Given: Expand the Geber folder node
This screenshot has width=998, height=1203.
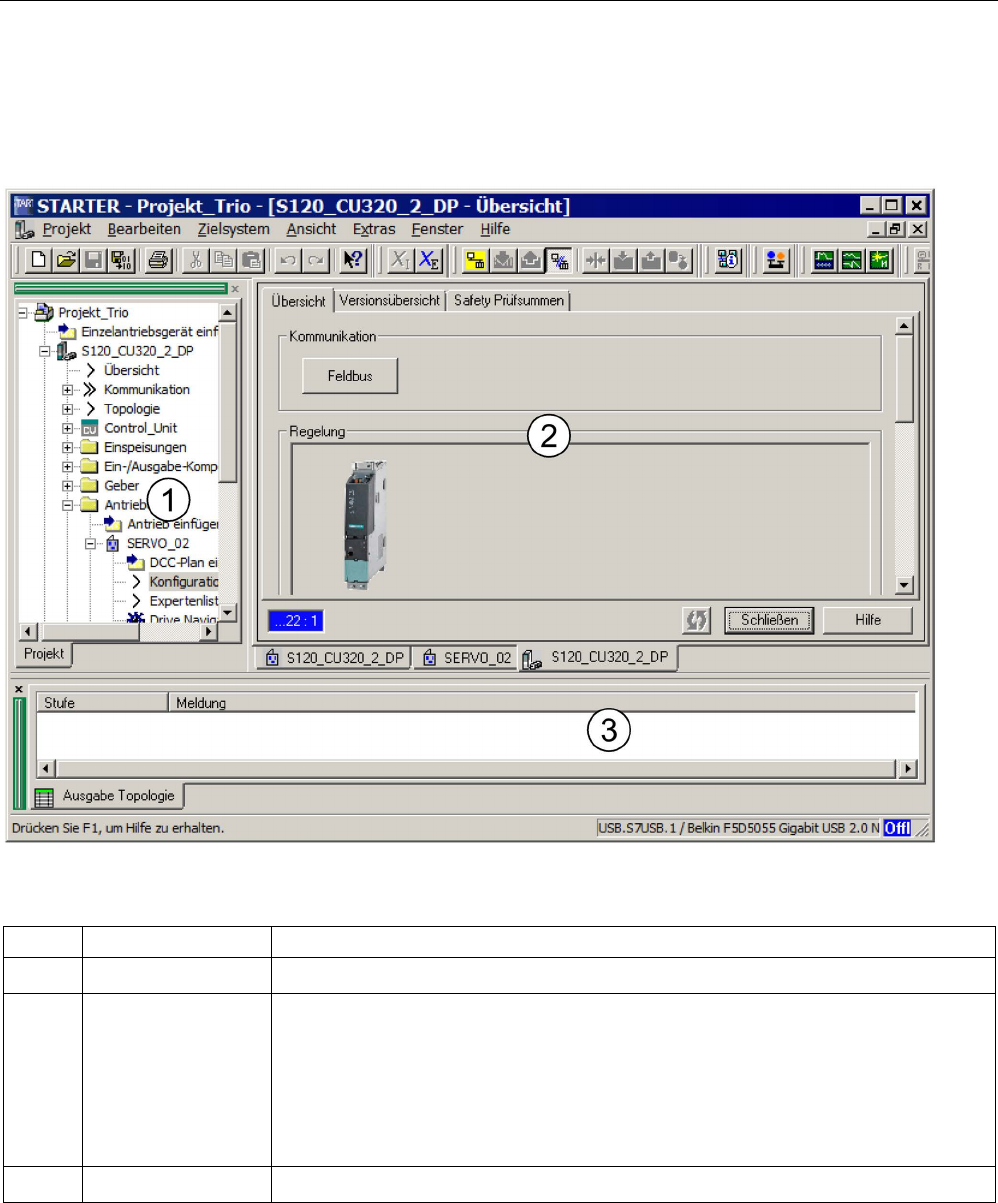Looking at the screenshot, I should coord(67,486).
